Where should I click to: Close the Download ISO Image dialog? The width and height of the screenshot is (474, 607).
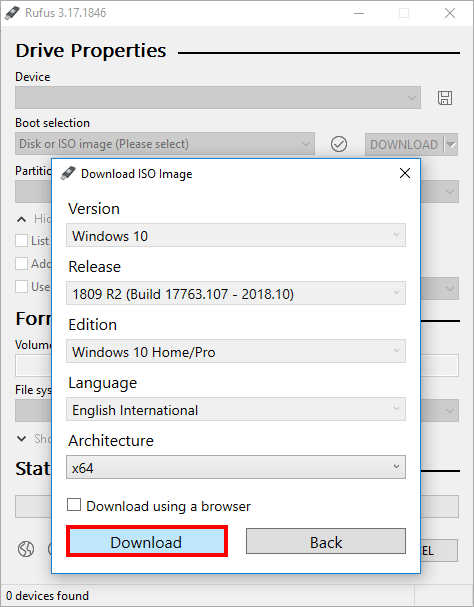[x=405, y=173]
